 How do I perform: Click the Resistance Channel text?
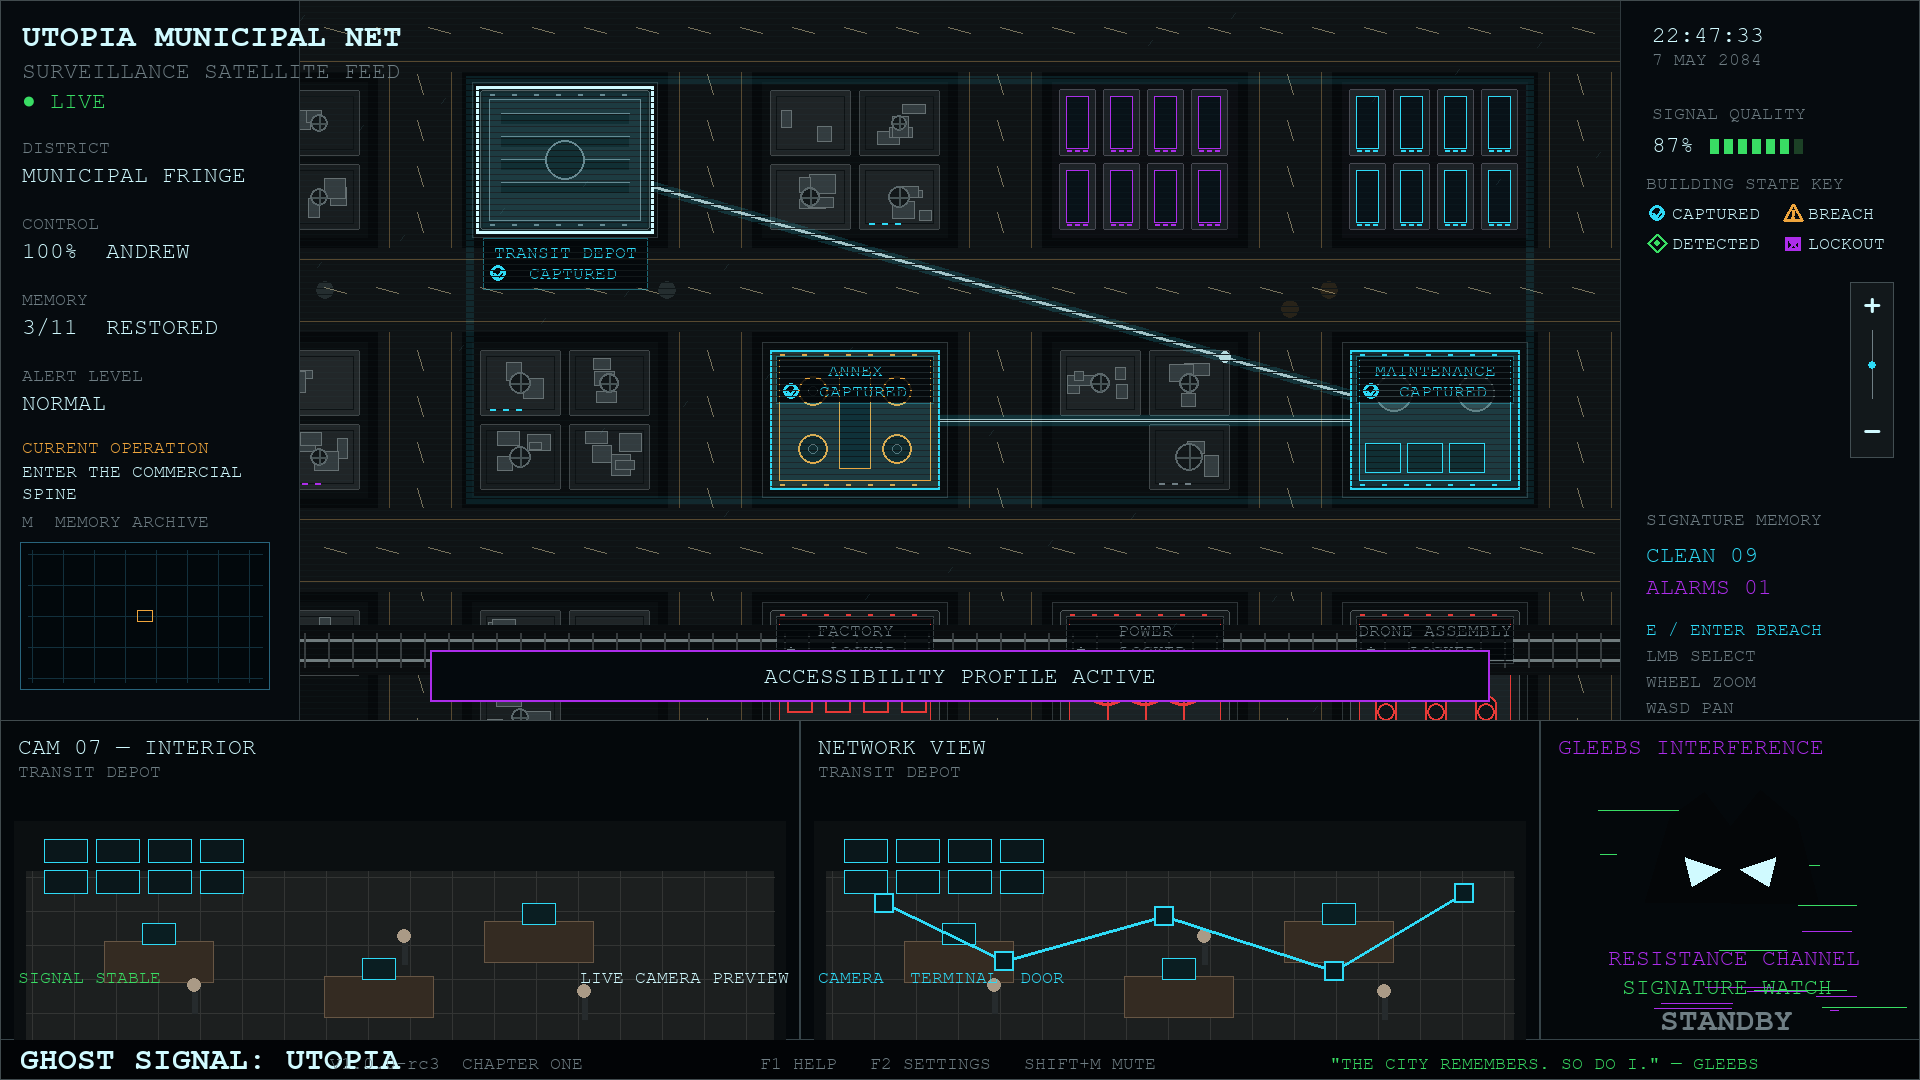(x=1734, y=959)
